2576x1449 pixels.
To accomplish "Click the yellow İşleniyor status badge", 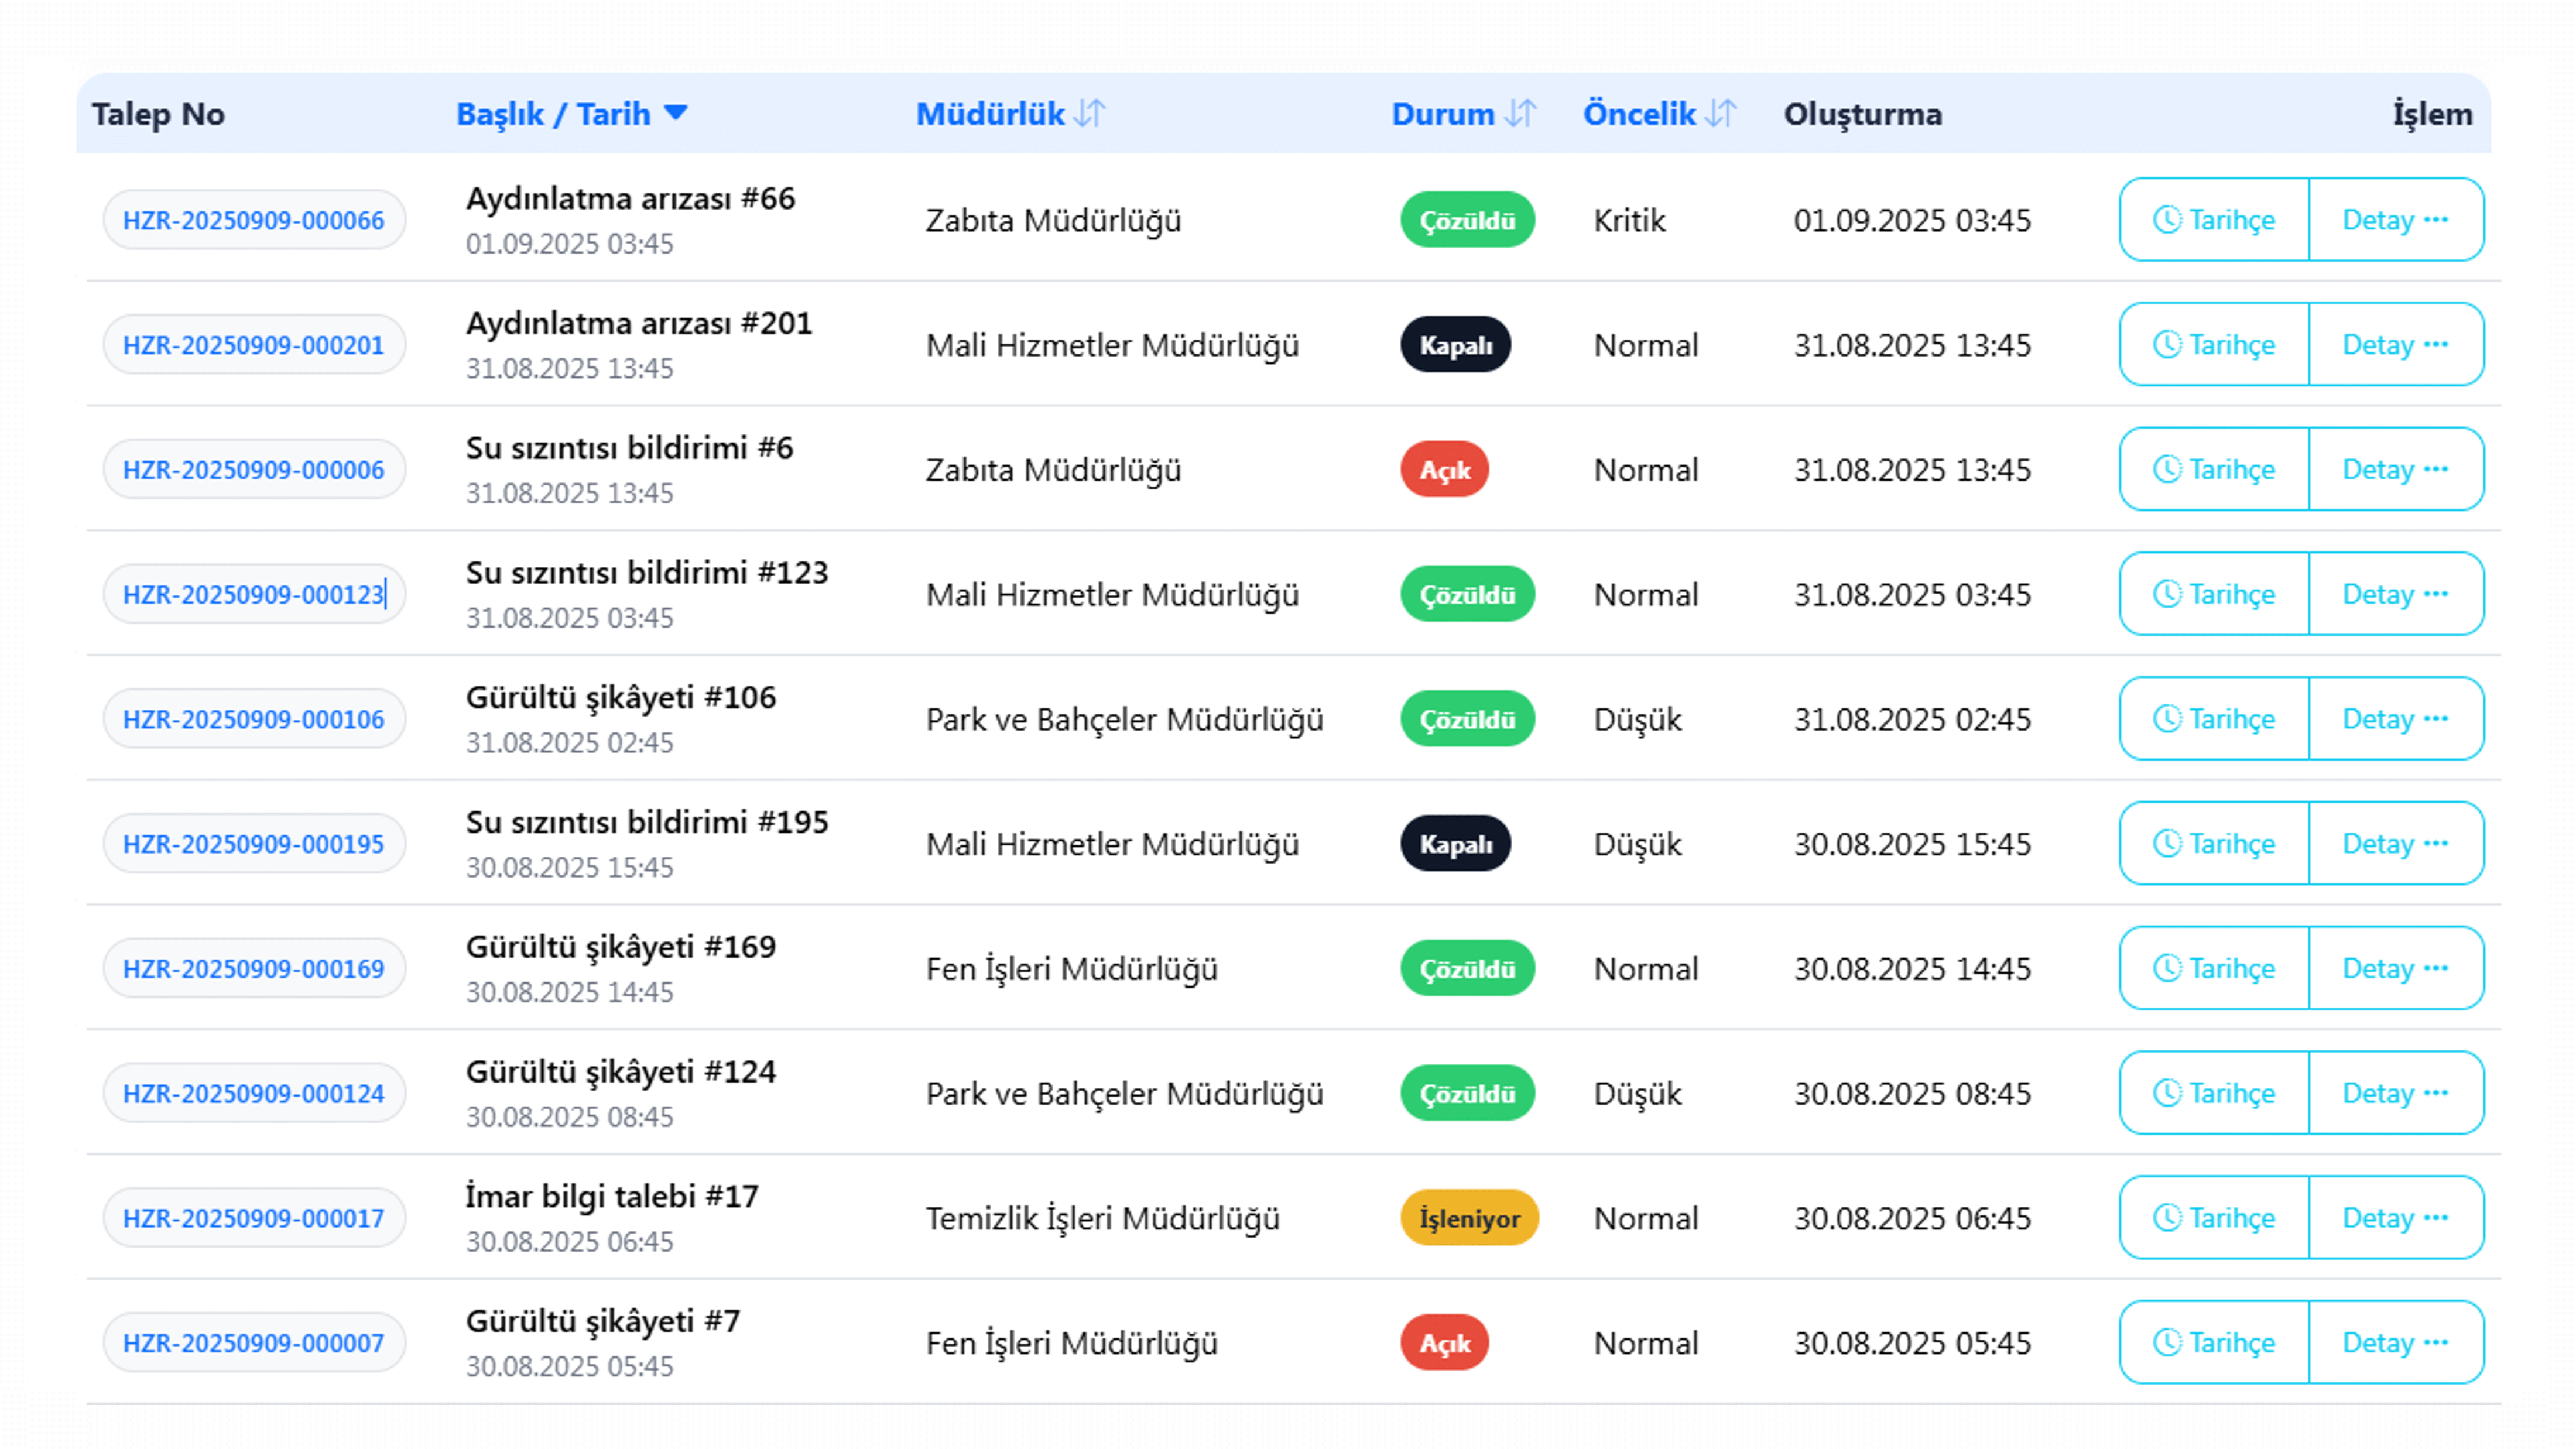I will coord(1468,1218).
